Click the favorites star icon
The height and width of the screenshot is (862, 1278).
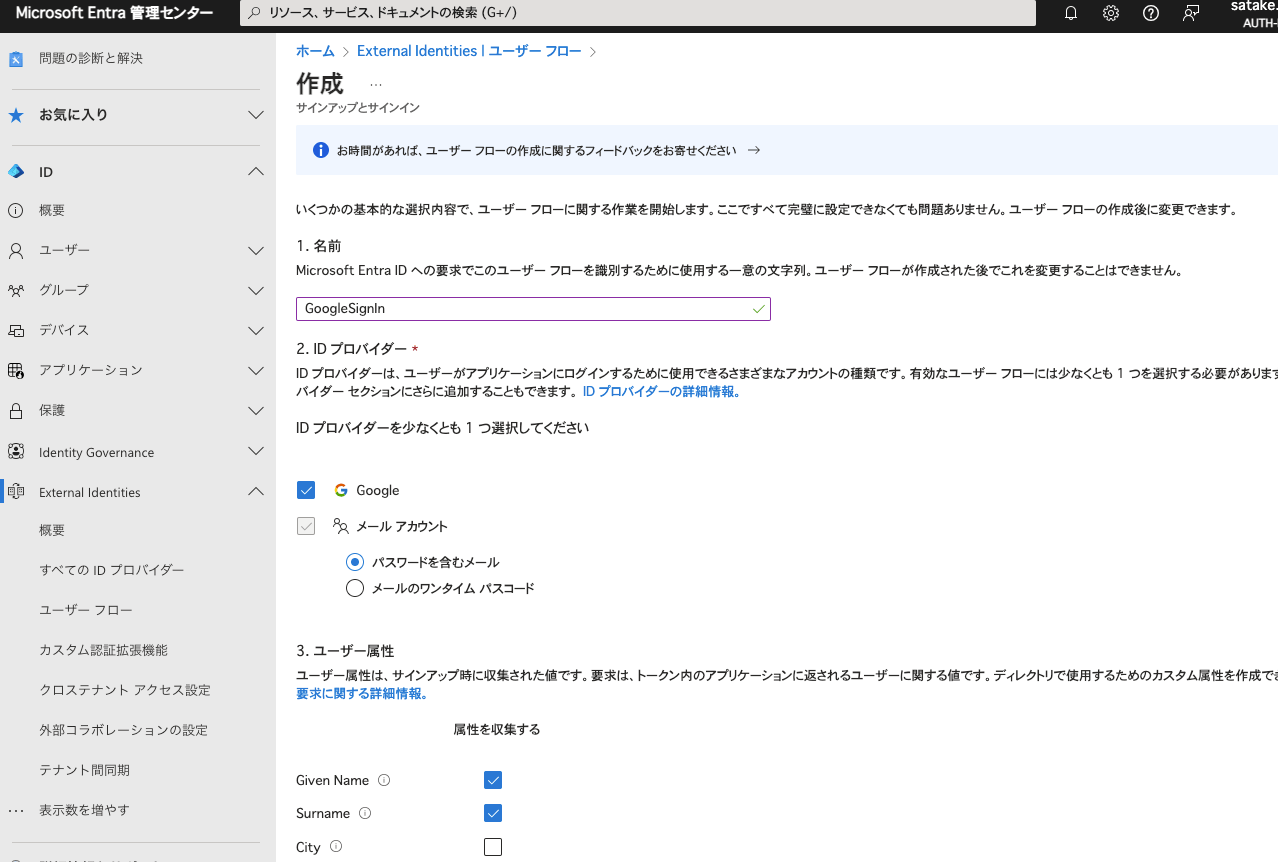[x=16, y=115]
